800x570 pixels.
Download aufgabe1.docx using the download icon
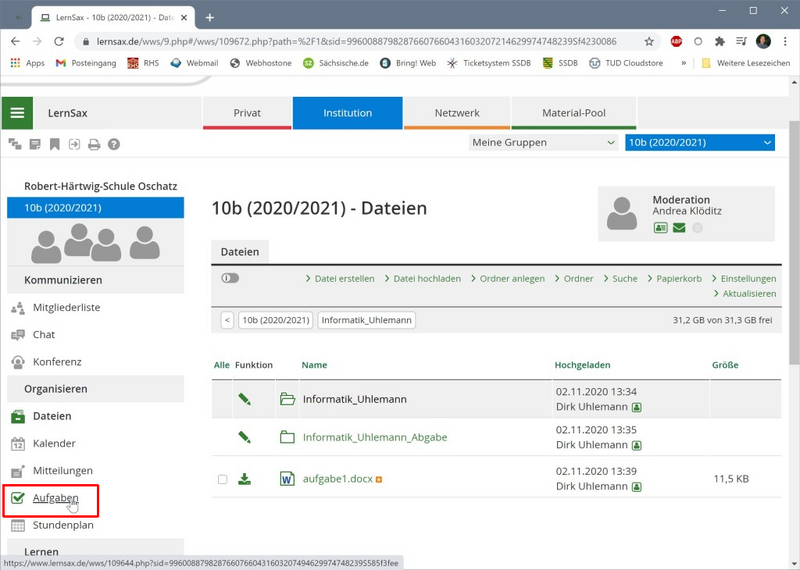[x=244, y=479]
